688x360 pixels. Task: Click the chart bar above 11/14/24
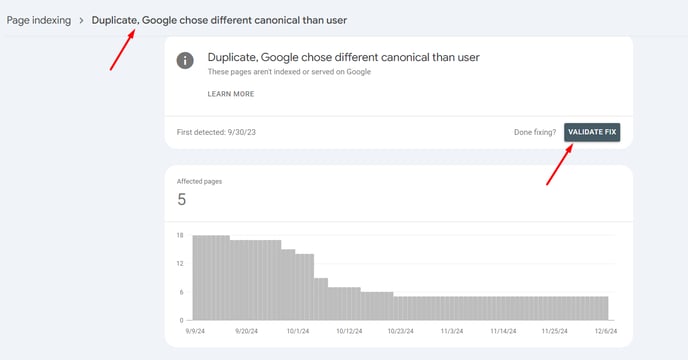503,308
